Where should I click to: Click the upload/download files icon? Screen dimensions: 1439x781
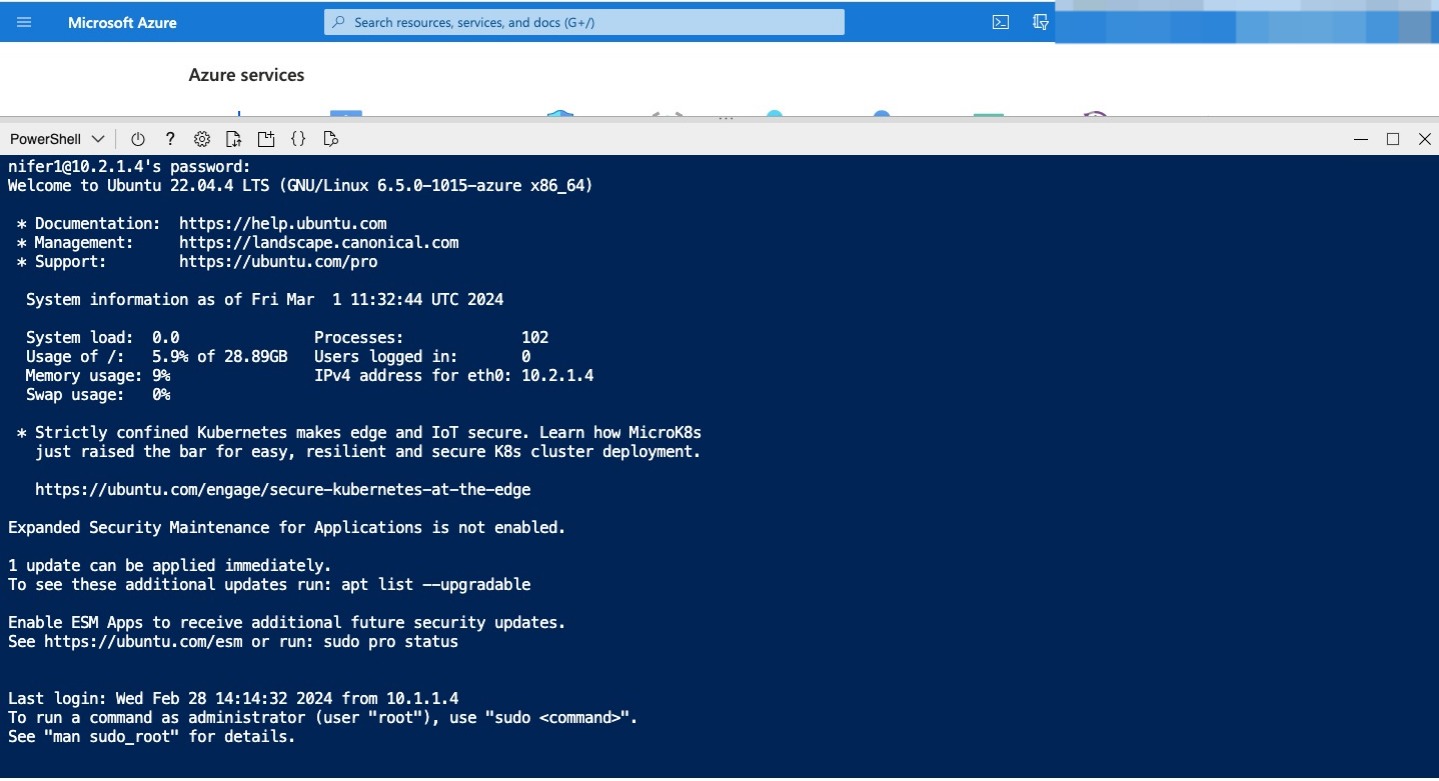click(x=234, y=139)
